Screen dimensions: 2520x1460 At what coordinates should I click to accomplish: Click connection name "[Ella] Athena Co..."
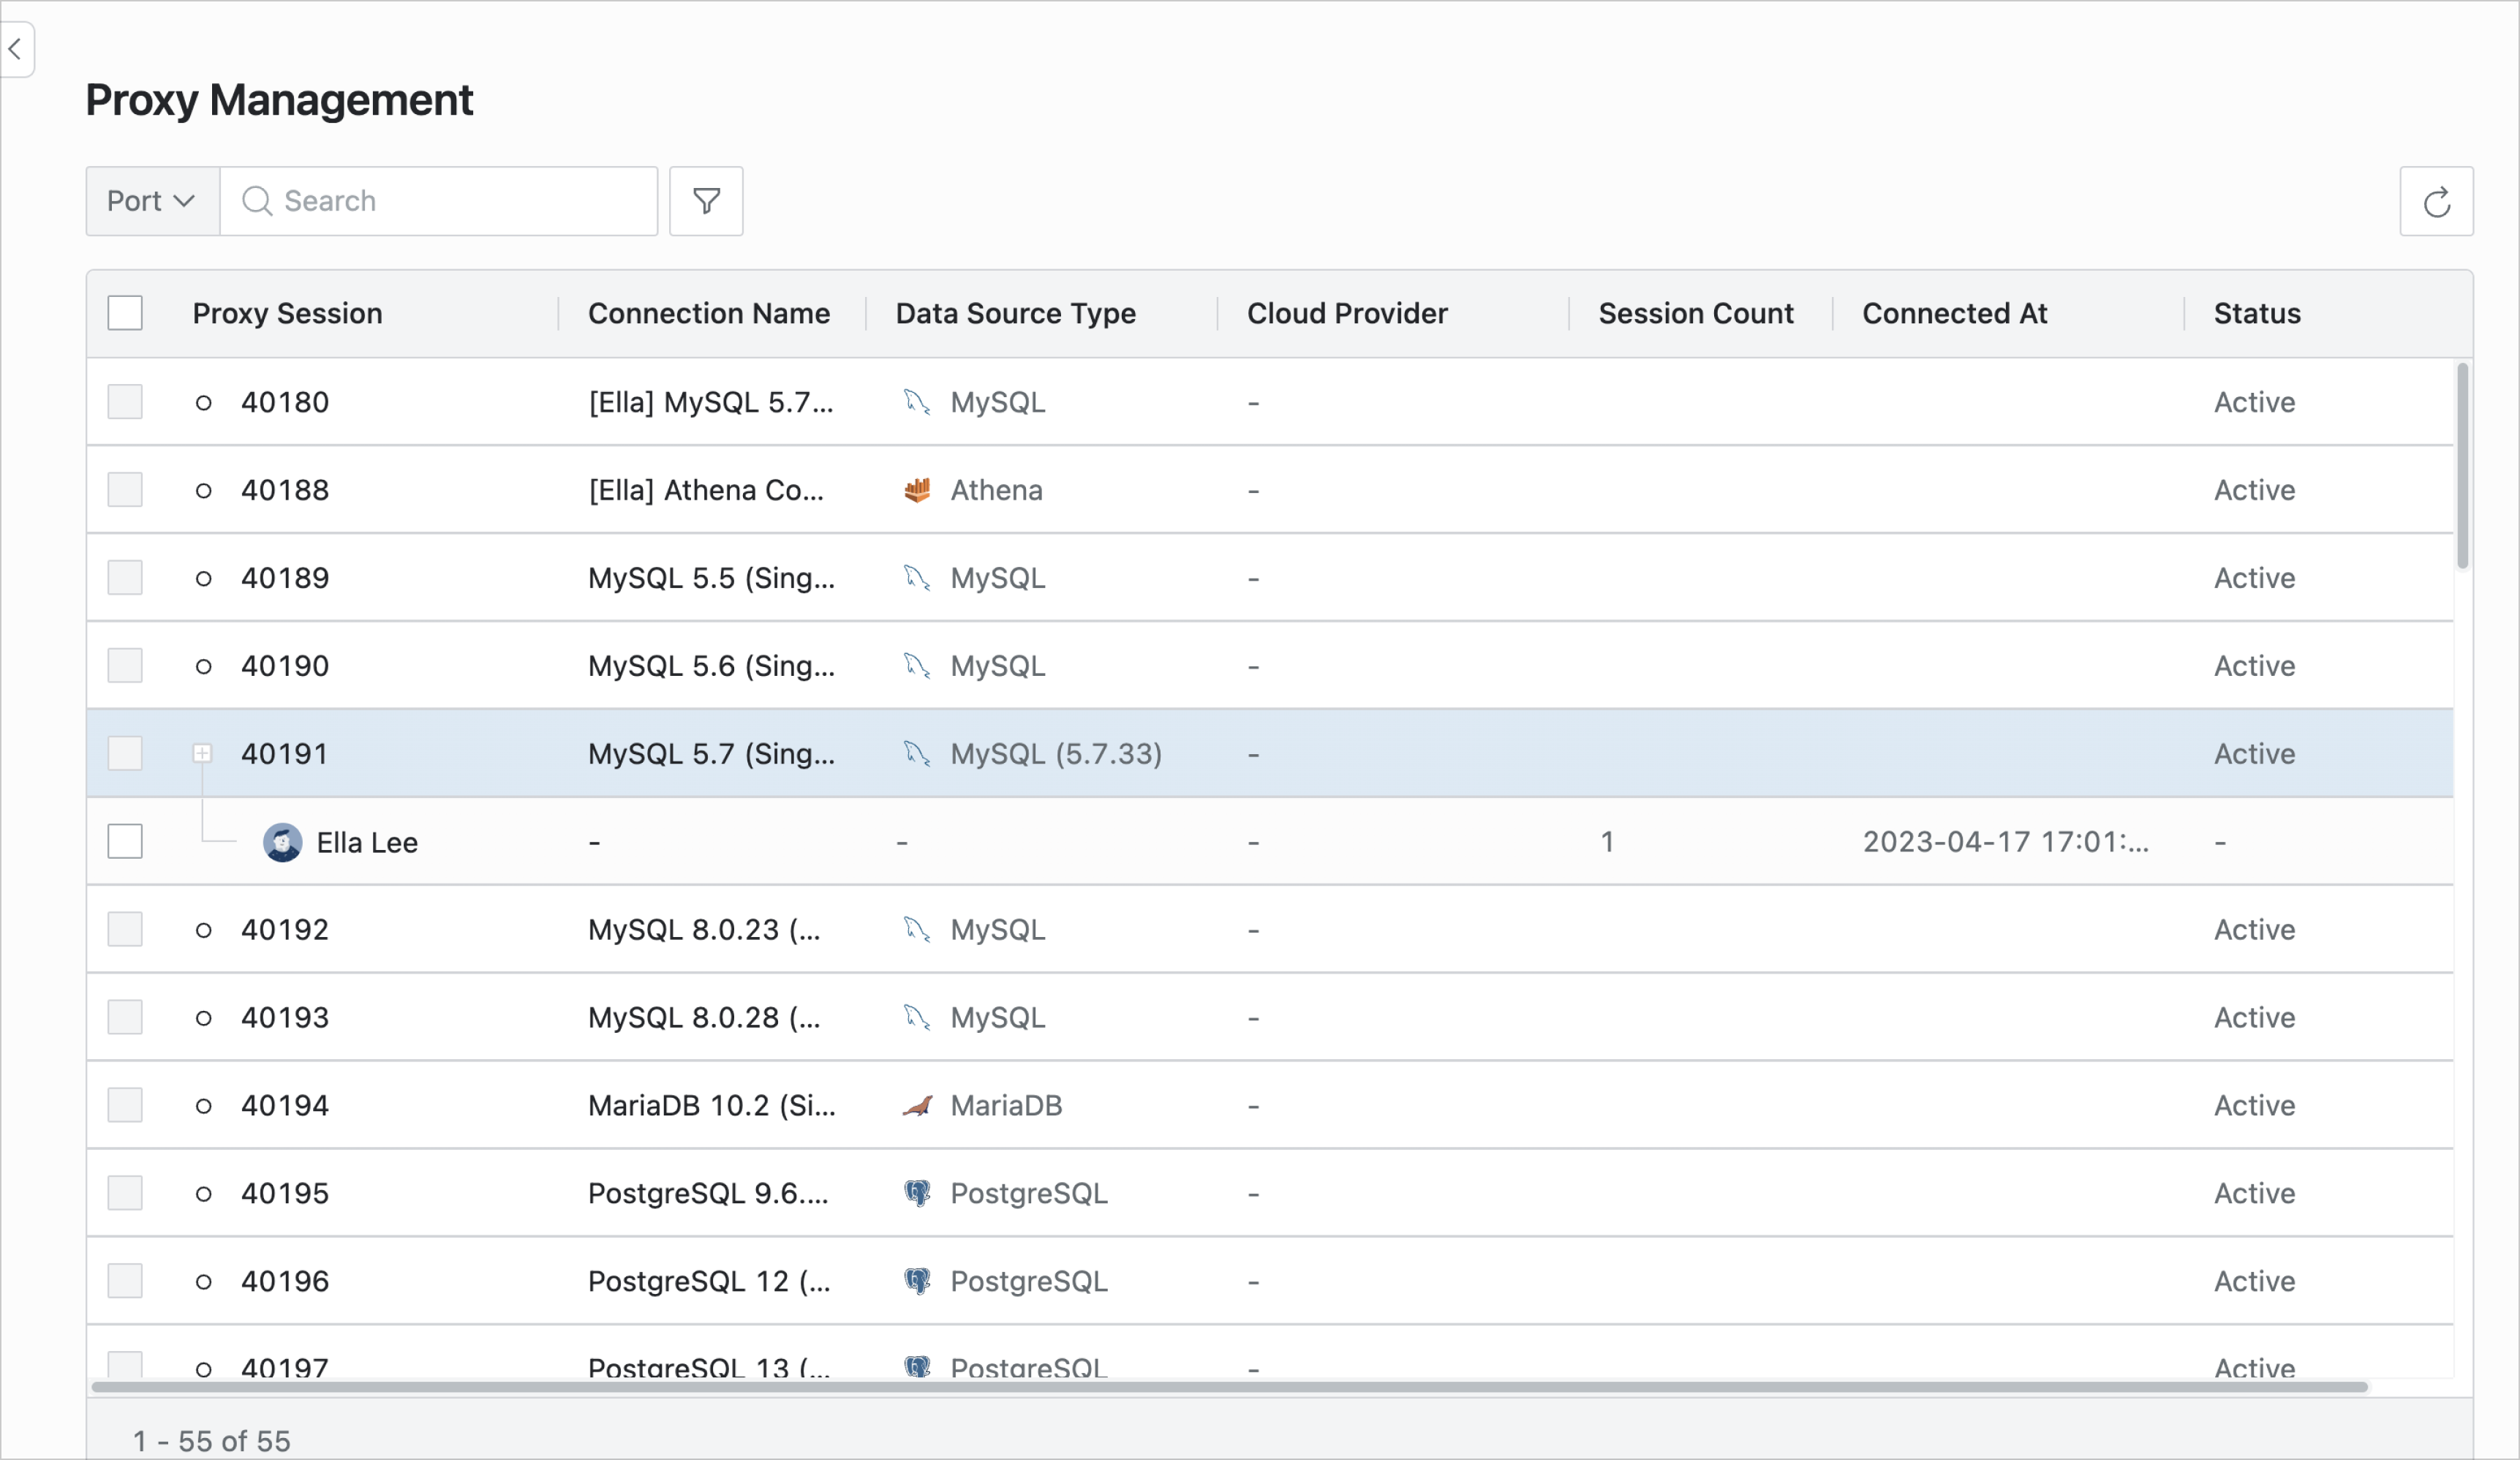[706, 490]
